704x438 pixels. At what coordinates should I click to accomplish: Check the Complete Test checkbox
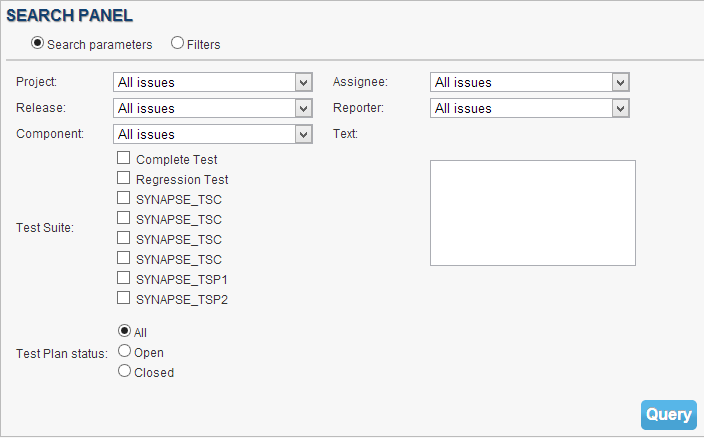pos(124,158)
